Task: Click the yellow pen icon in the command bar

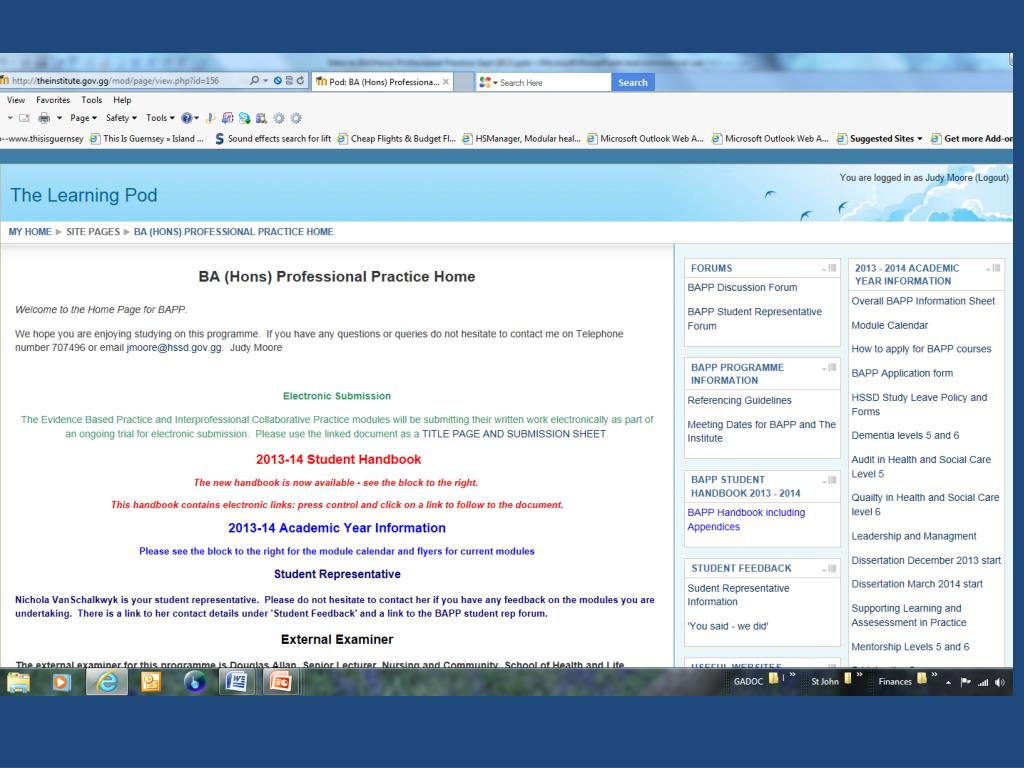Action: pos(210,118)
